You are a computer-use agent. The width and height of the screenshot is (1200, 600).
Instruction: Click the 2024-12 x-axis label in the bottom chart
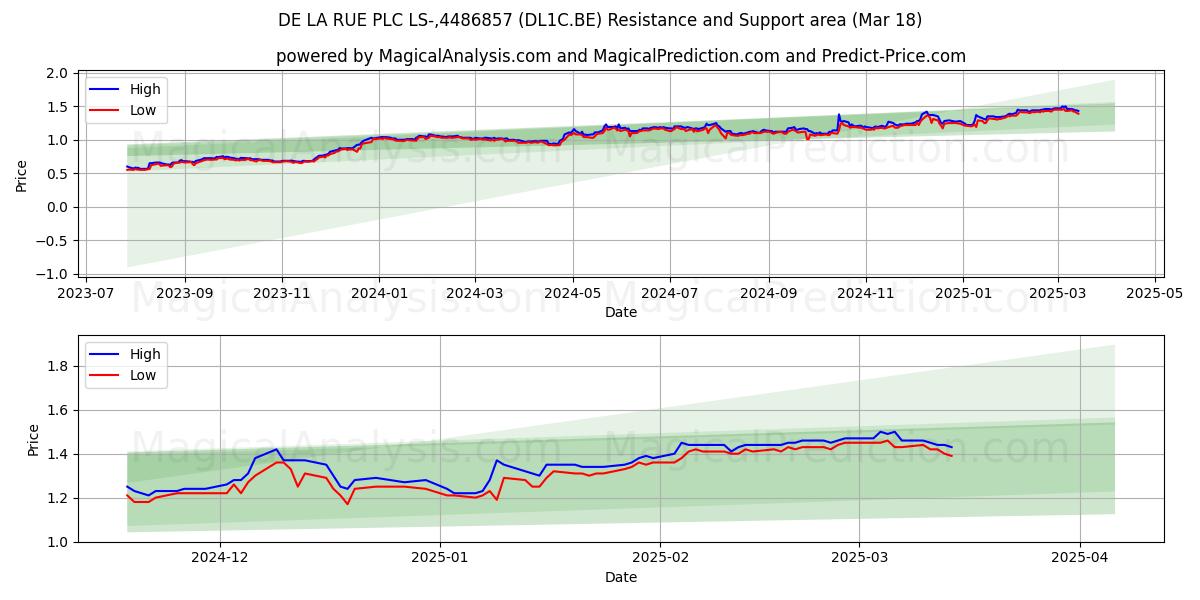tap(219, 559)
